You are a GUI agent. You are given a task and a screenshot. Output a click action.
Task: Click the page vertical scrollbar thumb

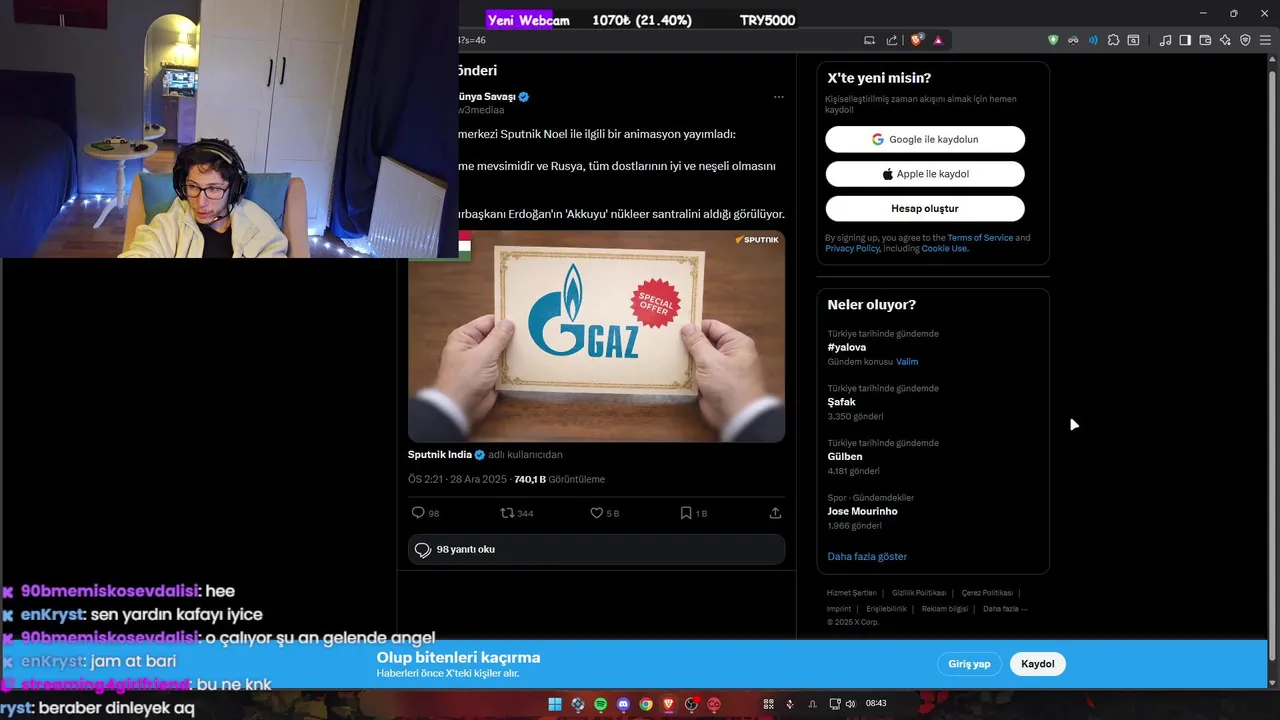pyautogui.click(x=1273, y=365)
